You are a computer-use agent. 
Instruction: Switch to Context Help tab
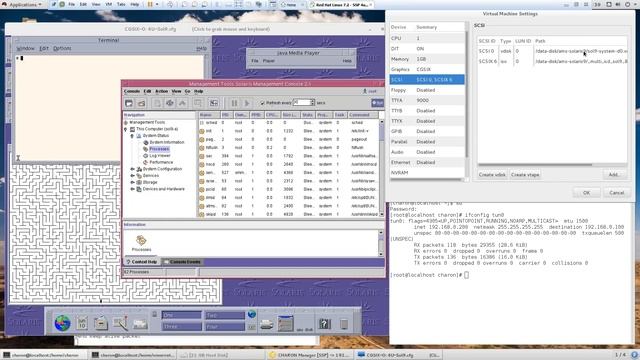pyautogui.click(x=141, y=262)
